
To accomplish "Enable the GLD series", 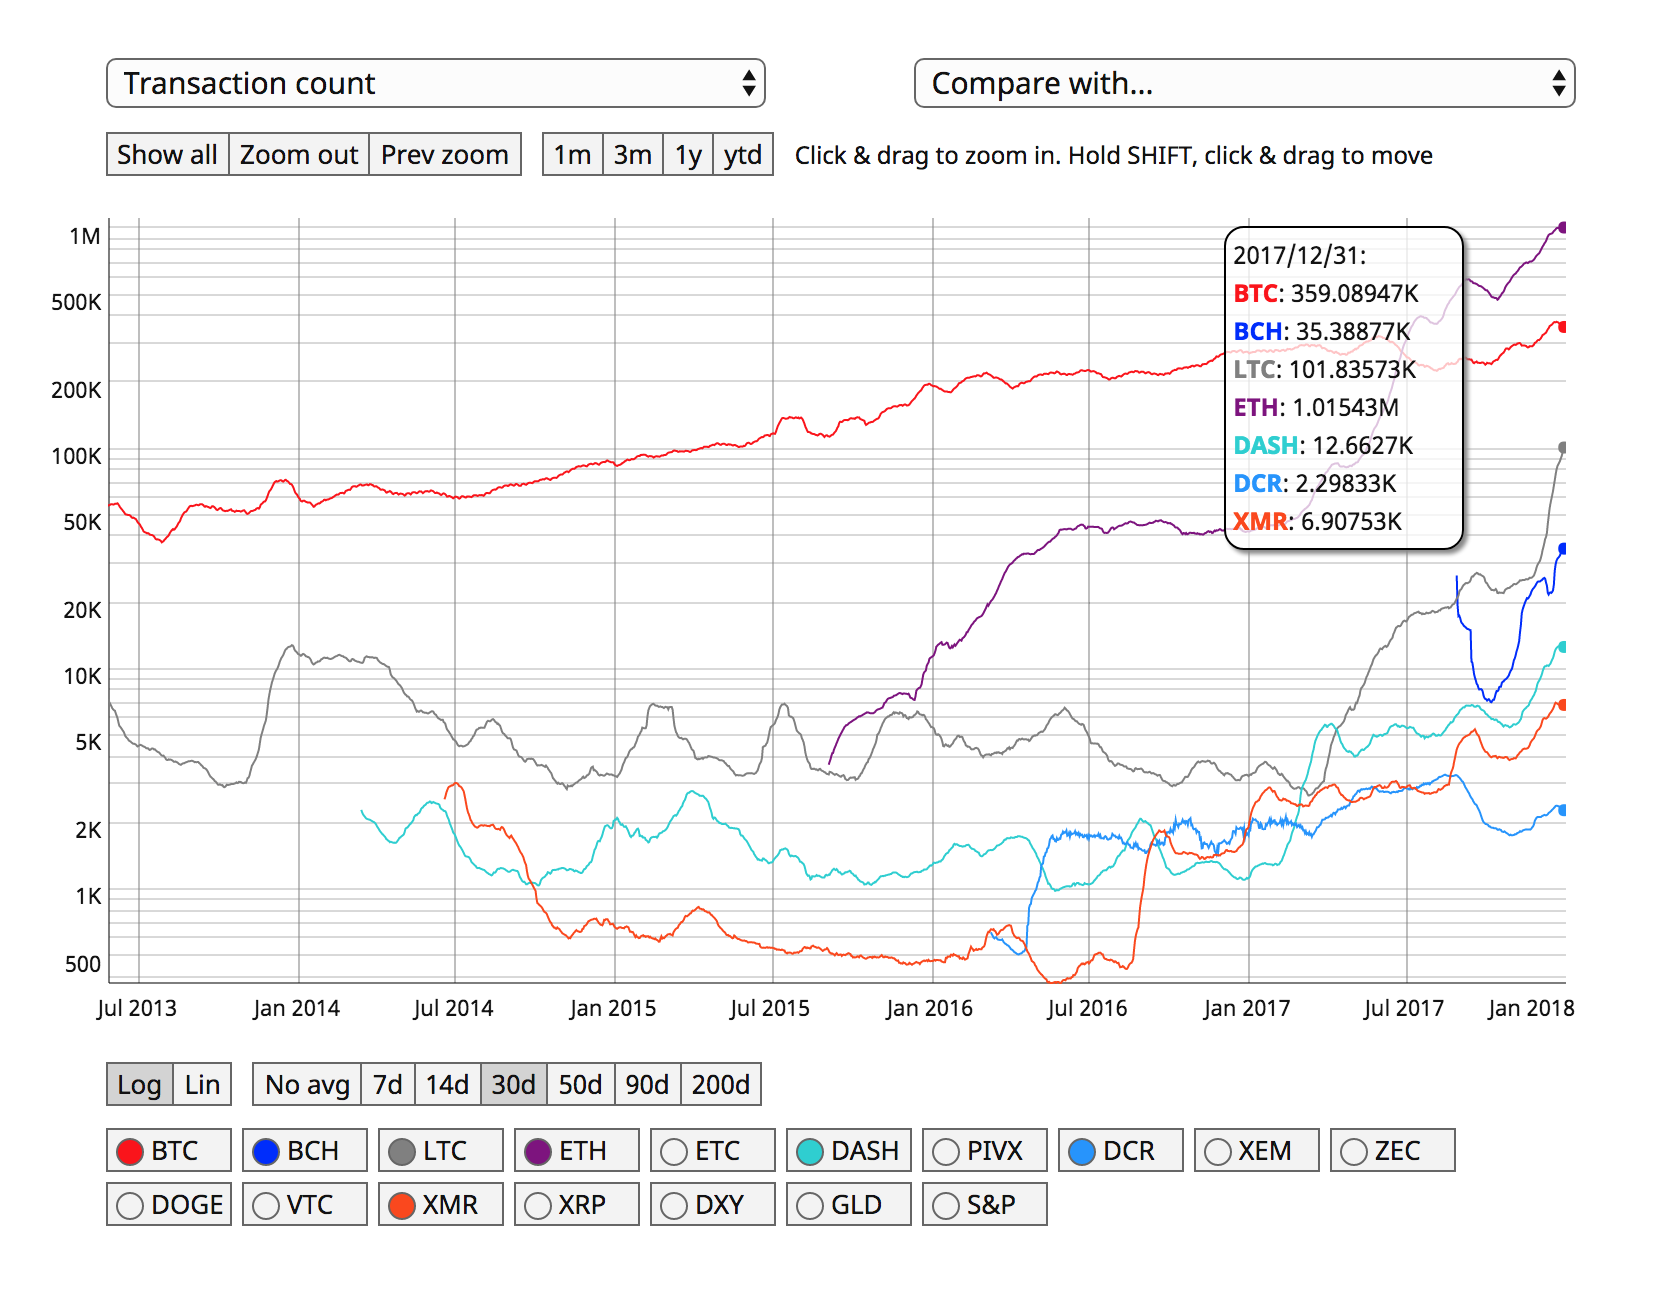I will tap(849, 1204).
